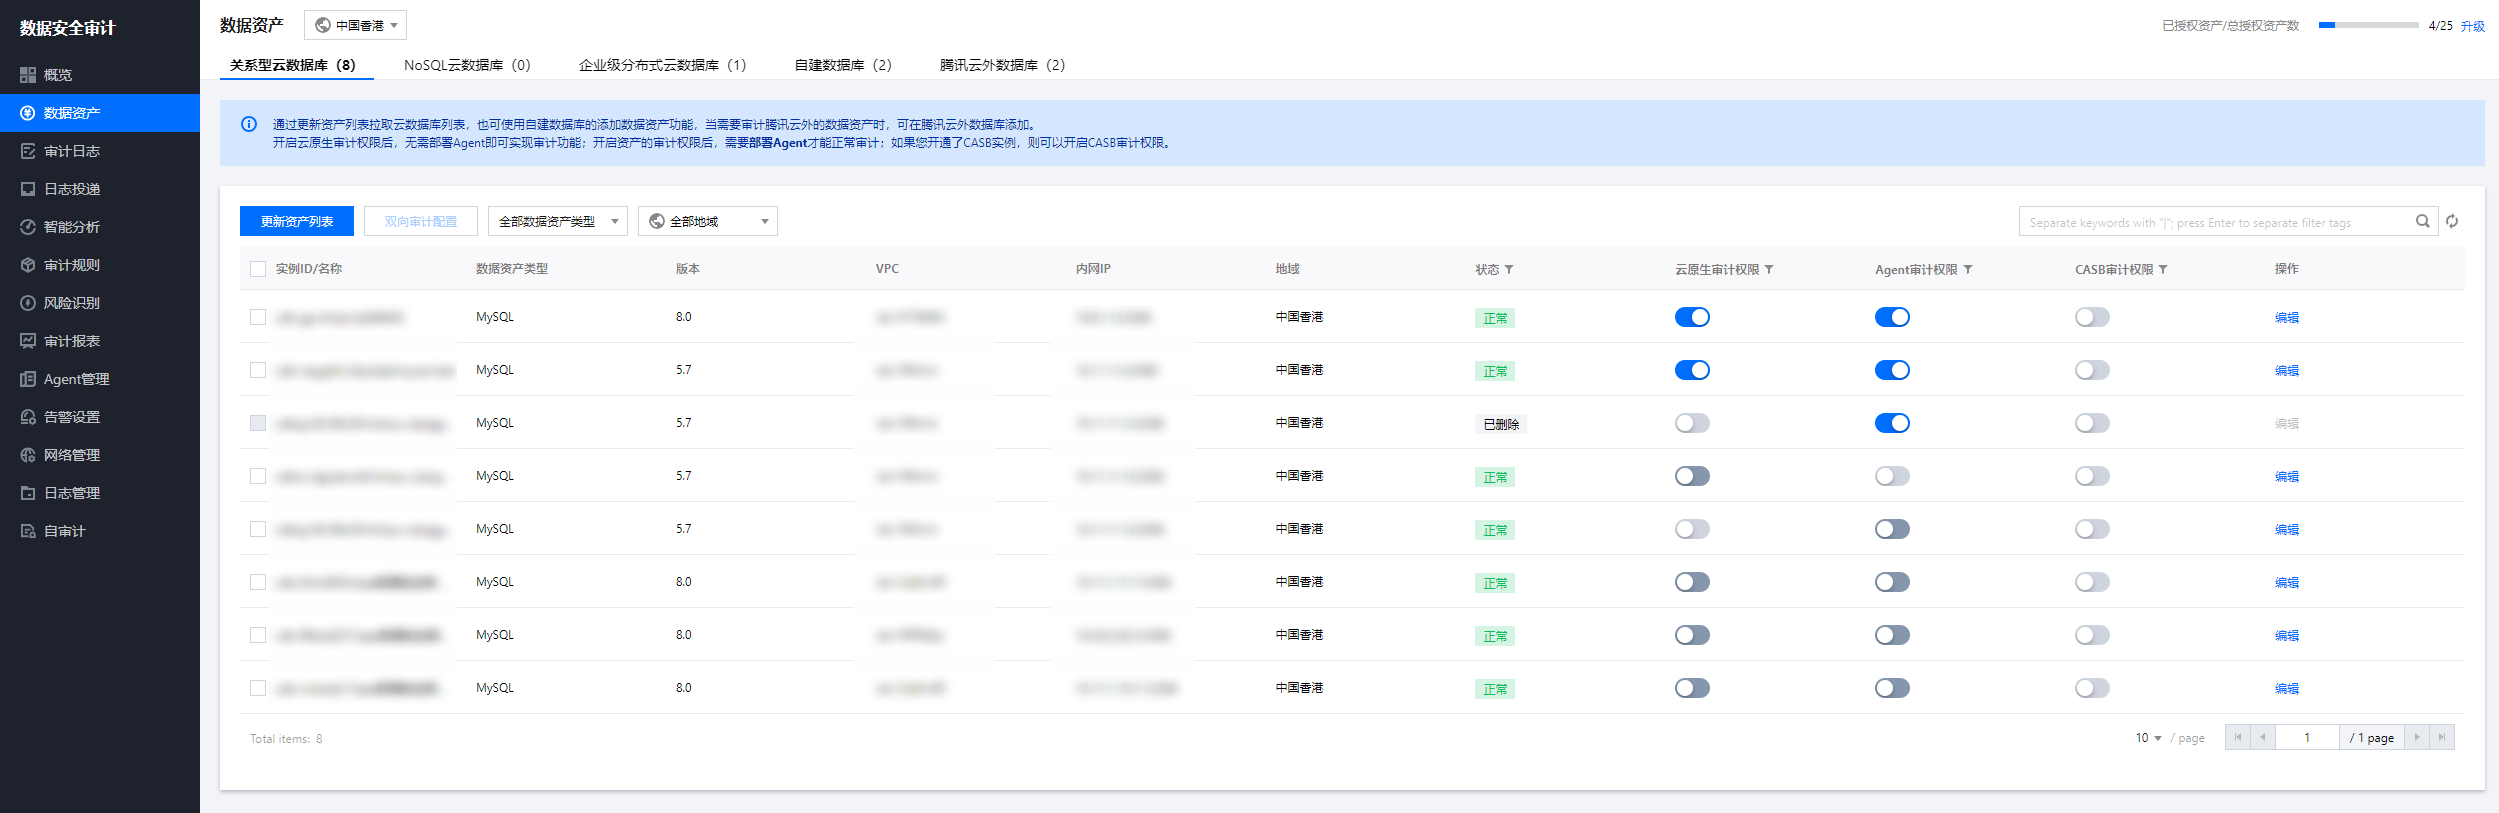Image resolution: width=2499 pixels, height=813 pixels.
Task: Filter the Agent审计权限 column
Action: [x=1968, y=270]
